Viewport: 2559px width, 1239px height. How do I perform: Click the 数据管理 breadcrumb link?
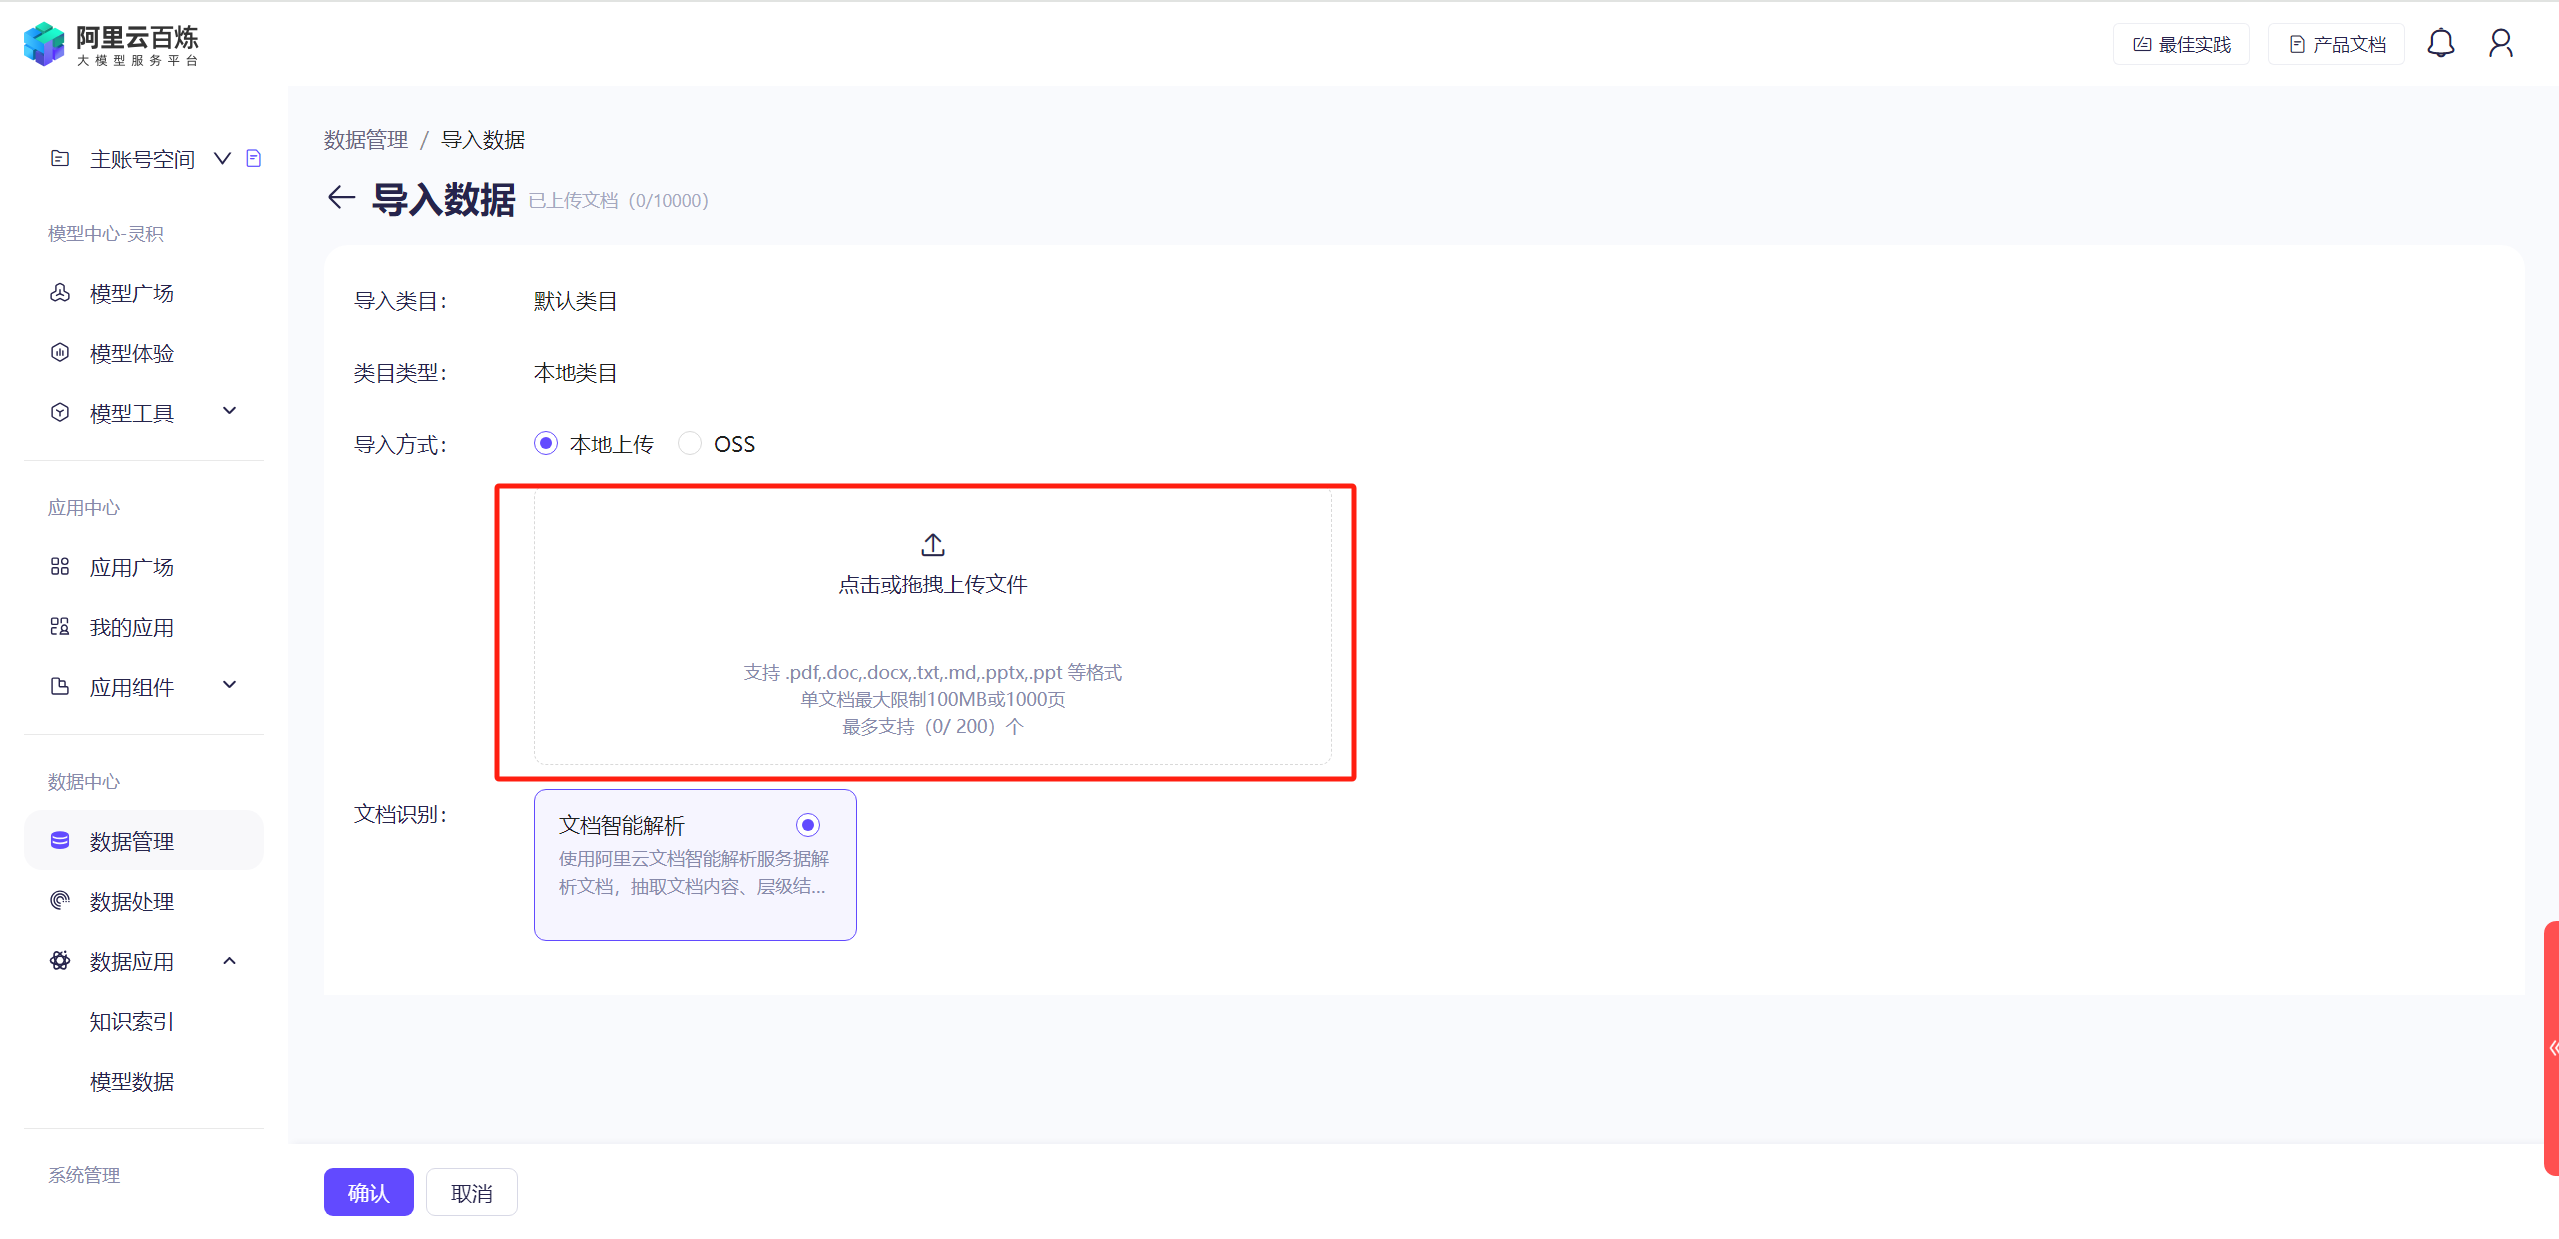[x=365, y=140]
